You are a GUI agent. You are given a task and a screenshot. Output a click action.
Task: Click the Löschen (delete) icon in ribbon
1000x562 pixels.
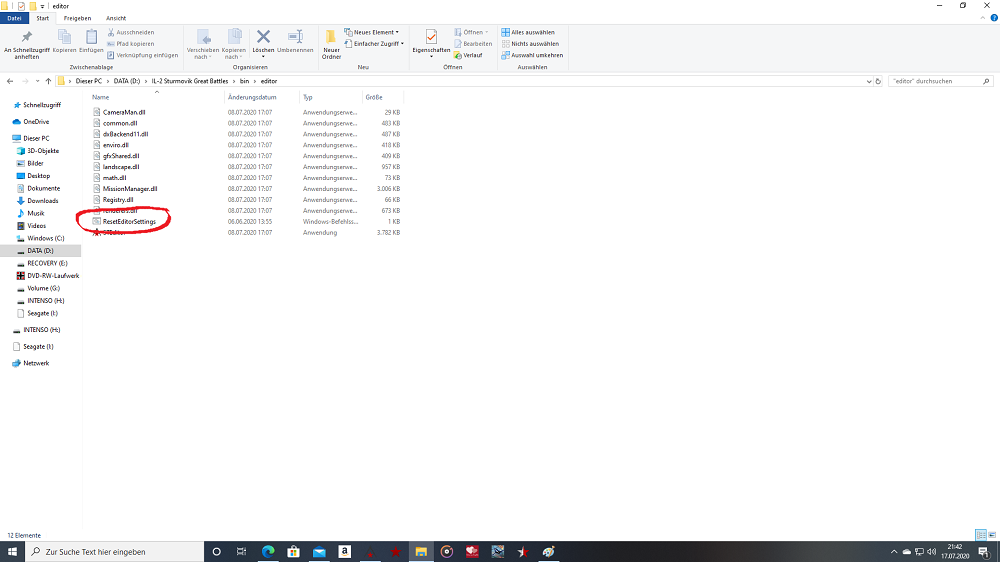pyautogui.click(x=264, y=38)
